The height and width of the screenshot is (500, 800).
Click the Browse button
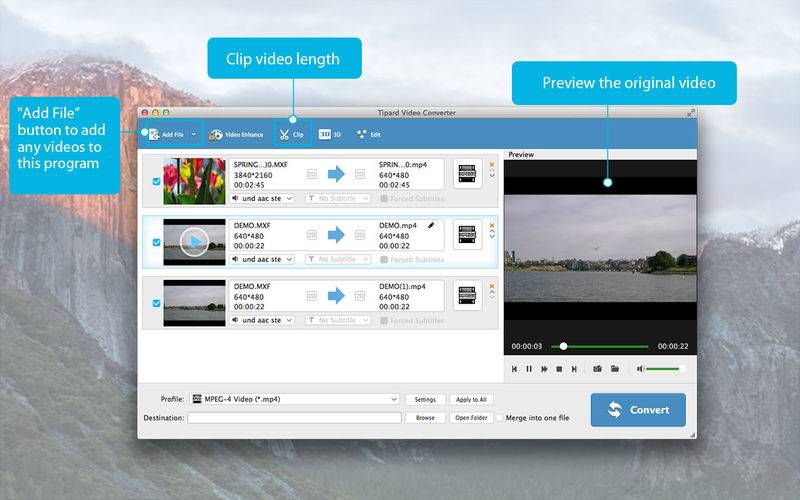425,418
